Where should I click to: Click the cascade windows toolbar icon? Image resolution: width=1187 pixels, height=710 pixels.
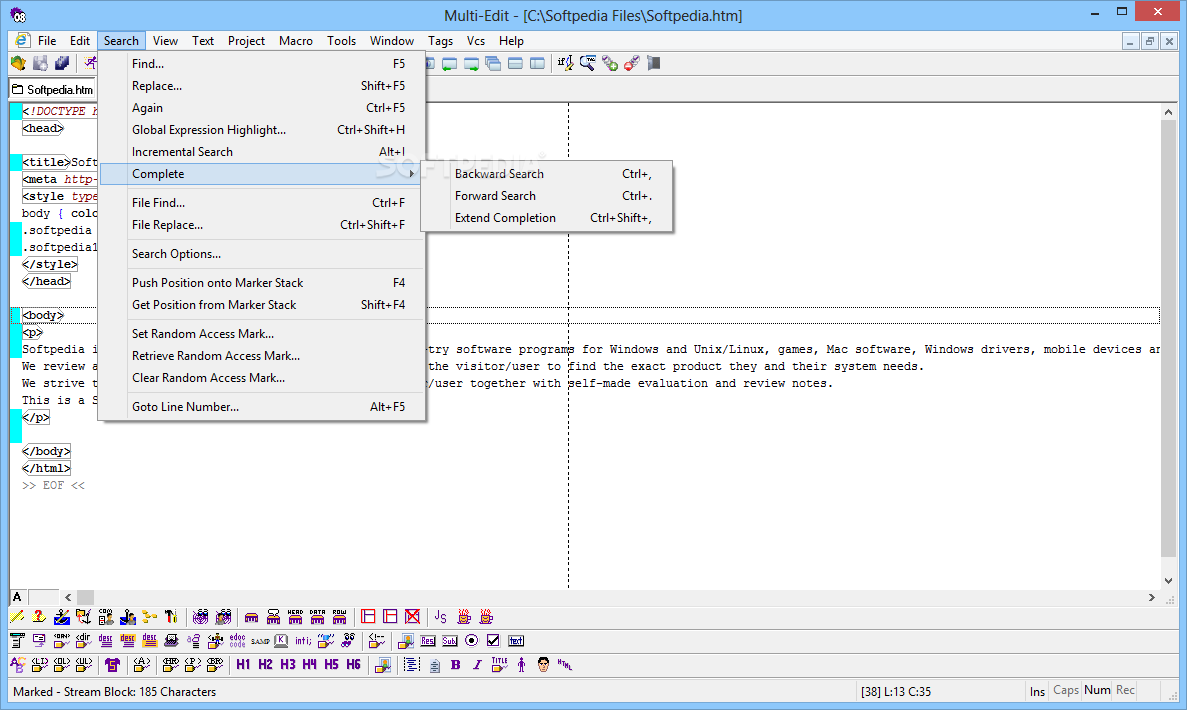pyautogui.click(x=493, y=64)
